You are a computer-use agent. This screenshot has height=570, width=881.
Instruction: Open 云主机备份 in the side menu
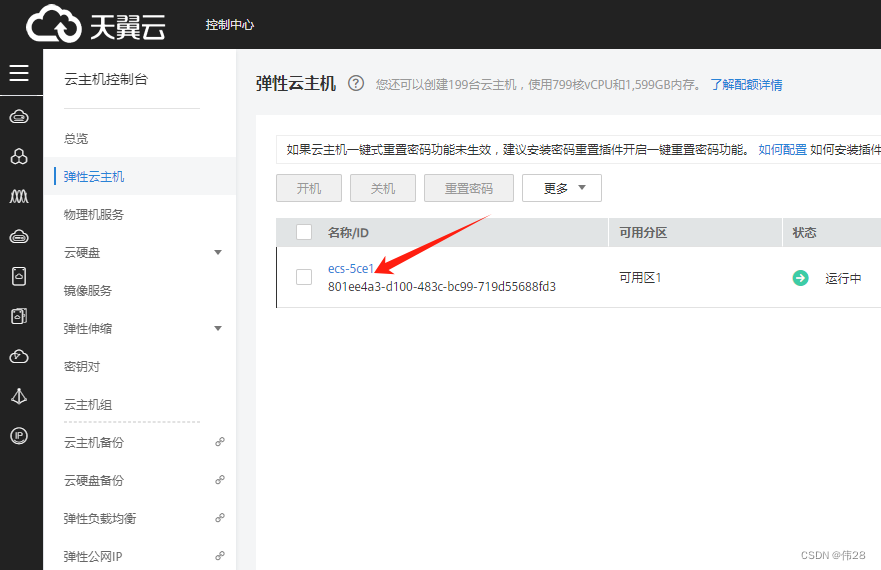click(x=94, y=442)
